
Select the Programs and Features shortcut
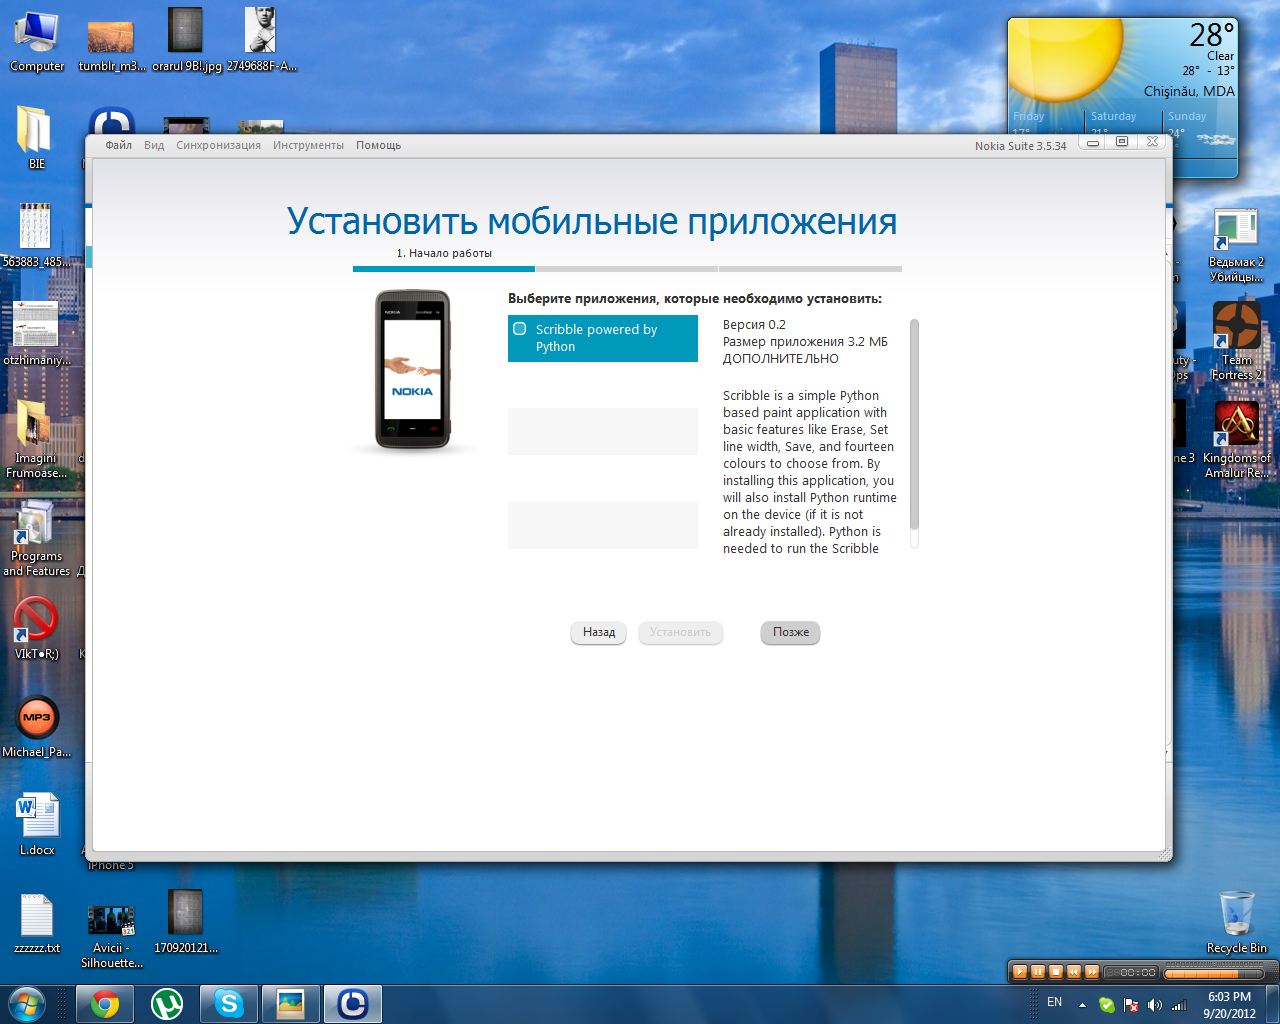pos(36,537)
